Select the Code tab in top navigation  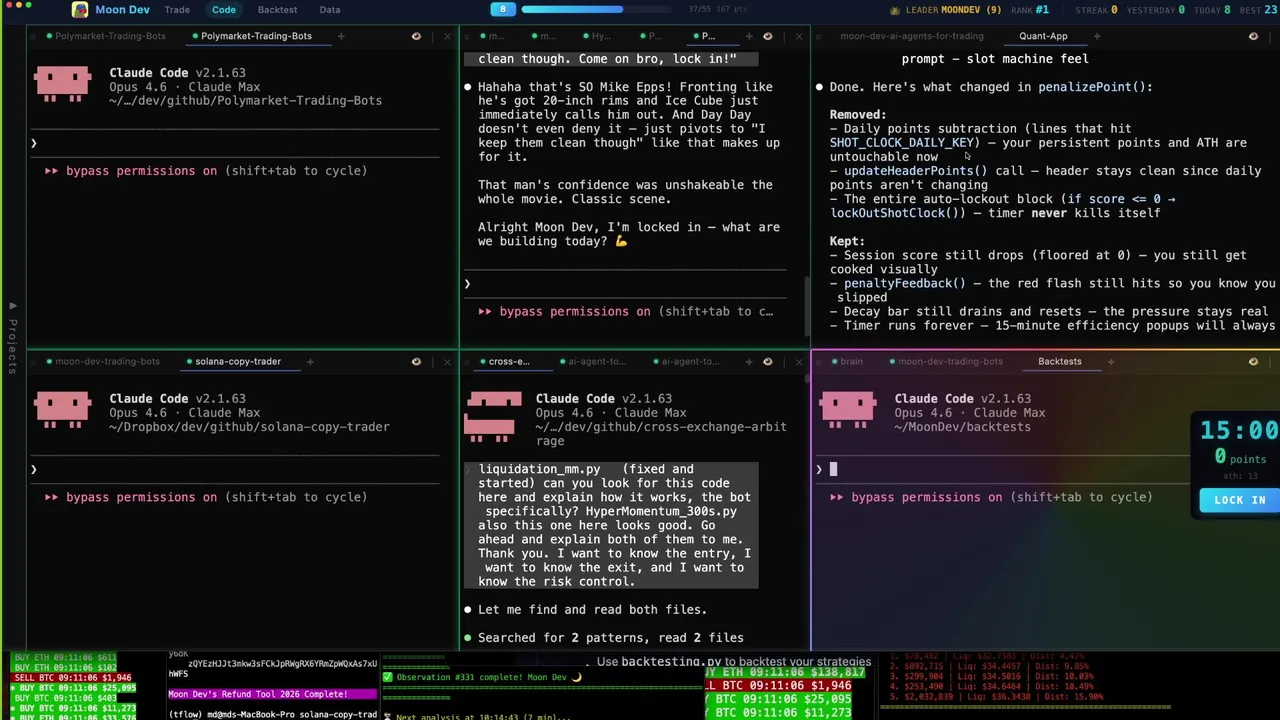coord(224,10)
